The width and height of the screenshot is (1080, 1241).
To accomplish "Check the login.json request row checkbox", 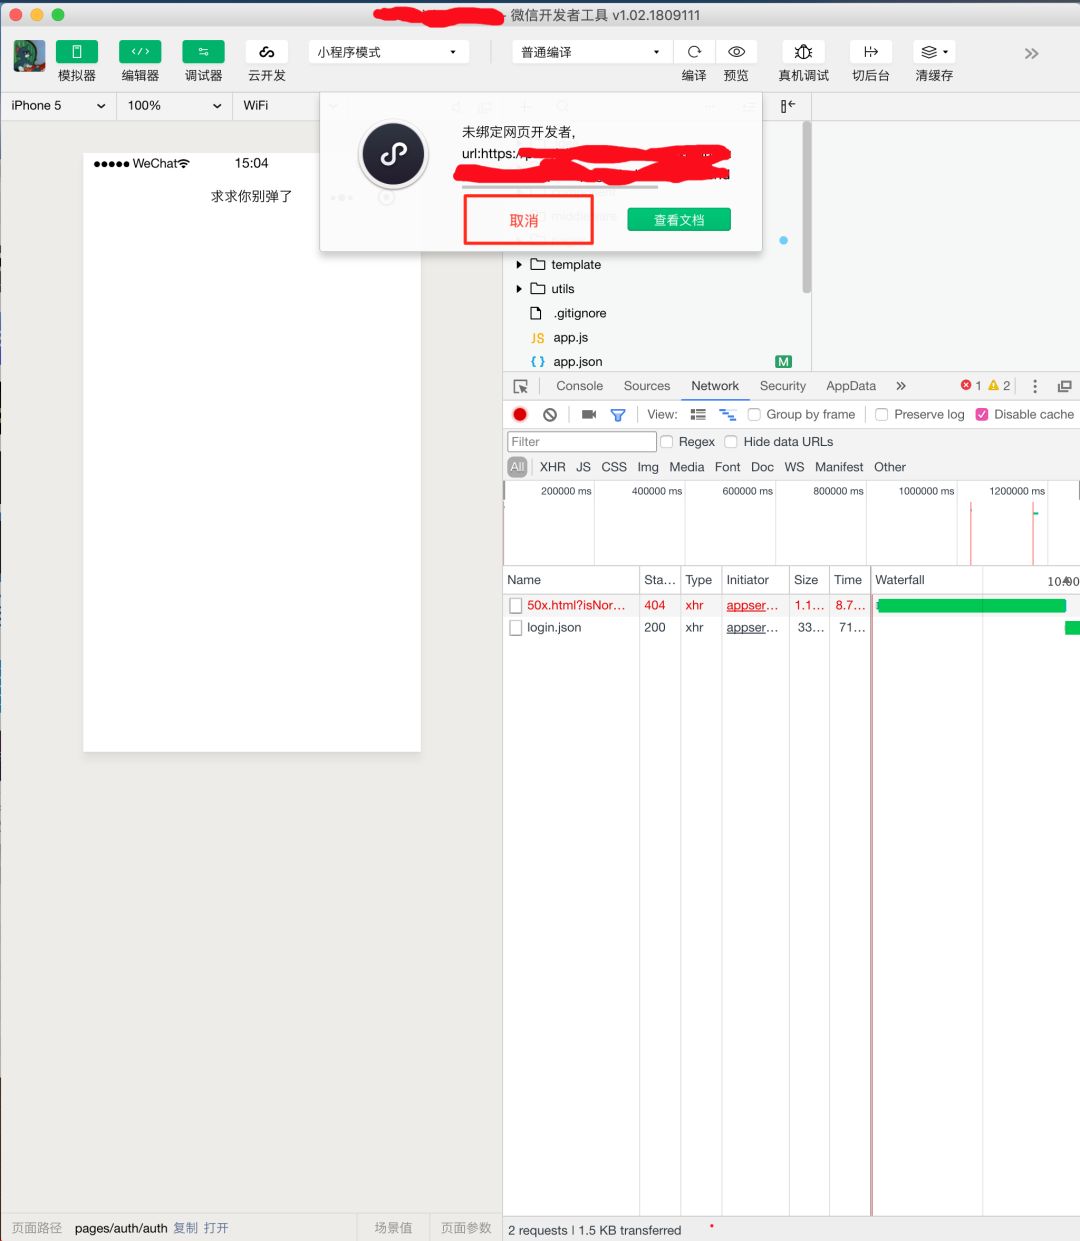I will tap(516, 628).
